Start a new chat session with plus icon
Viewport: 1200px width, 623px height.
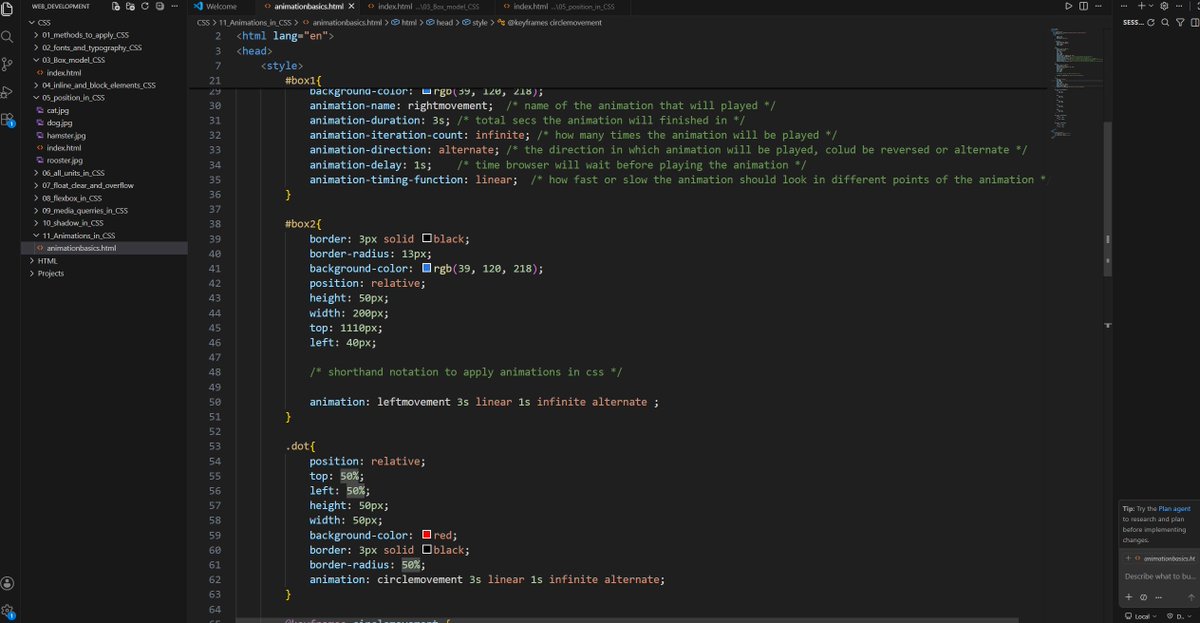(1141, 6)
